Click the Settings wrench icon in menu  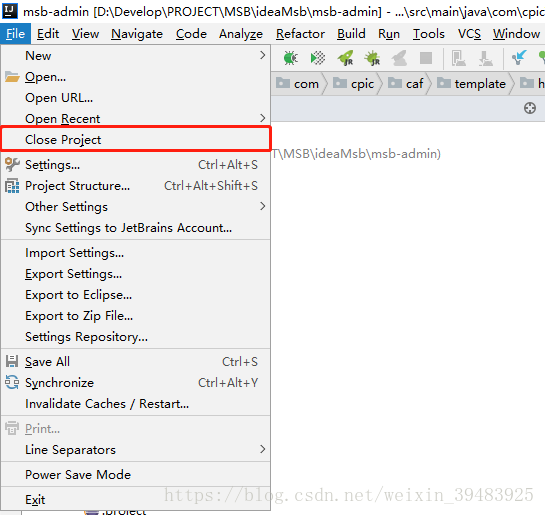point(12,165)
